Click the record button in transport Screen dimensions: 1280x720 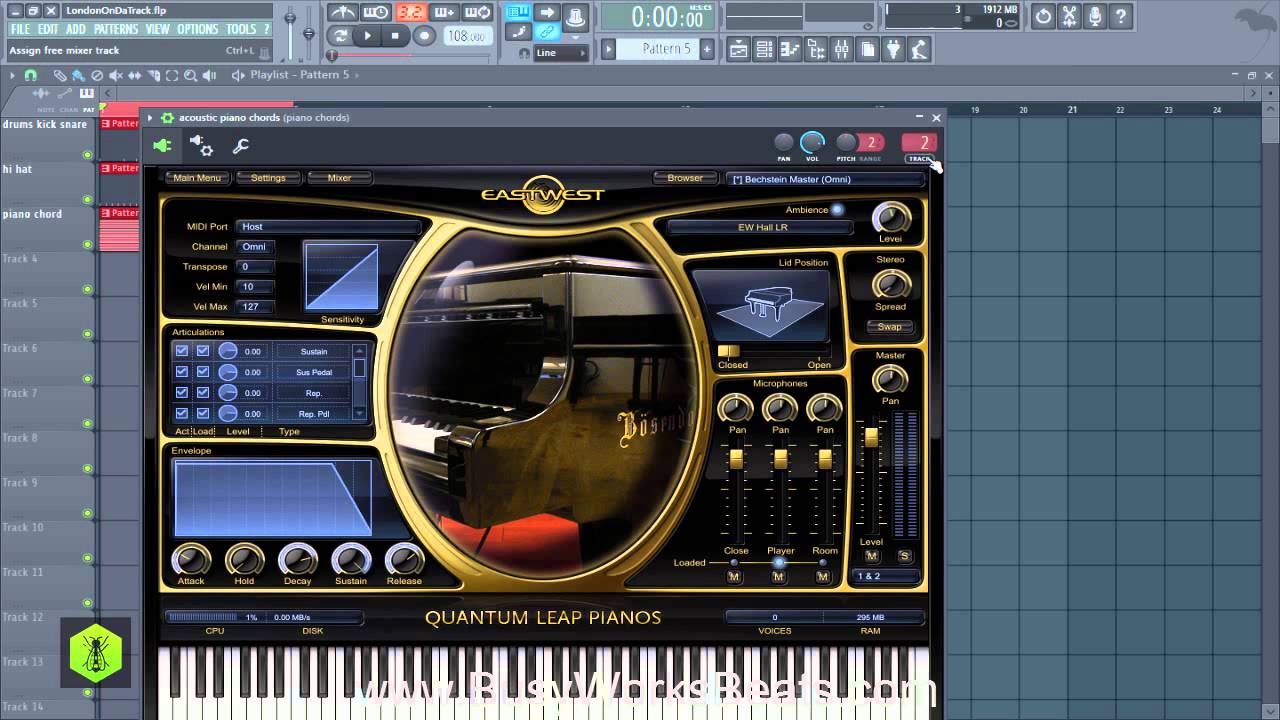tap(424, 36)
